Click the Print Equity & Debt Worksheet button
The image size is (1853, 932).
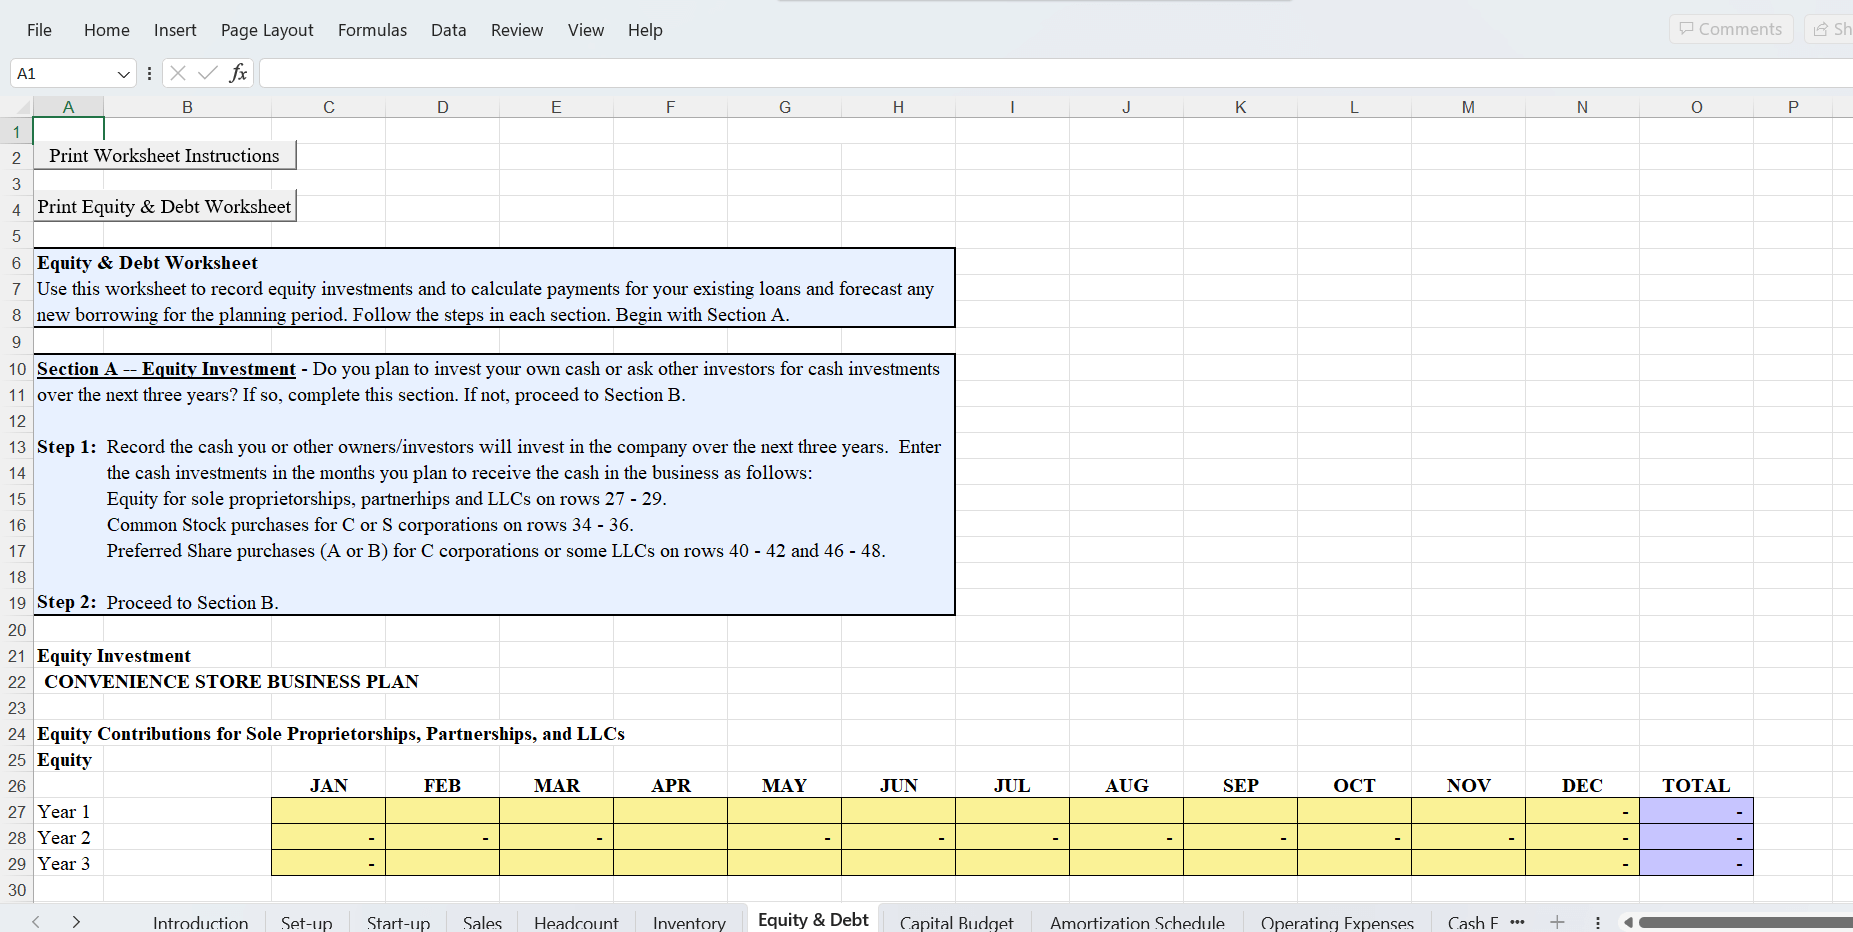165,206
